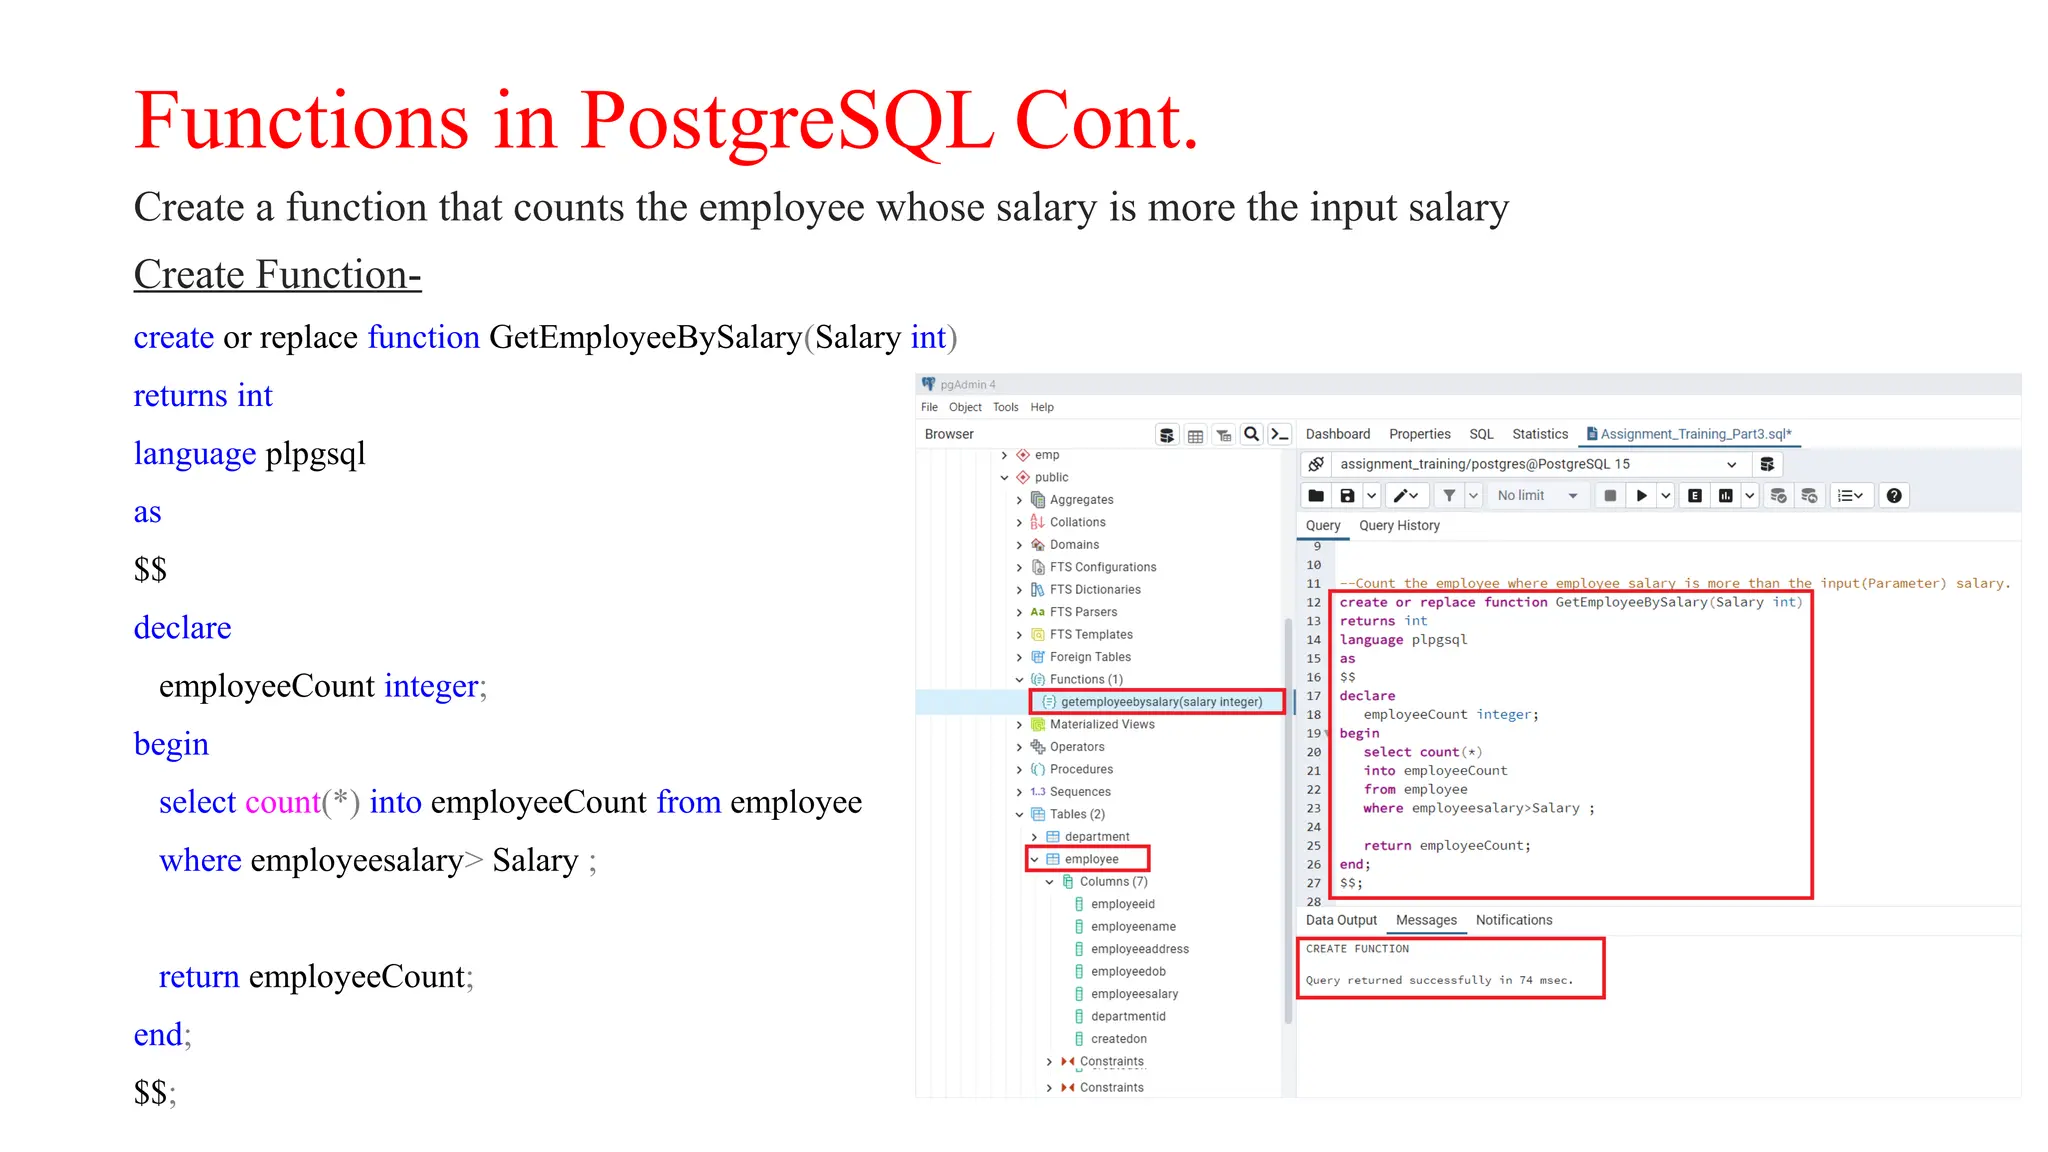Open the Tools menu
The width and height of the screenshot is (2048, 1152).
point(1005,407)
